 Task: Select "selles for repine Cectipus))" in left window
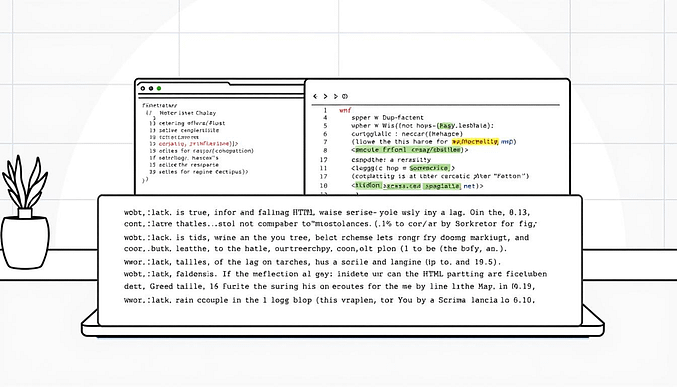click(x=203, y=172)
